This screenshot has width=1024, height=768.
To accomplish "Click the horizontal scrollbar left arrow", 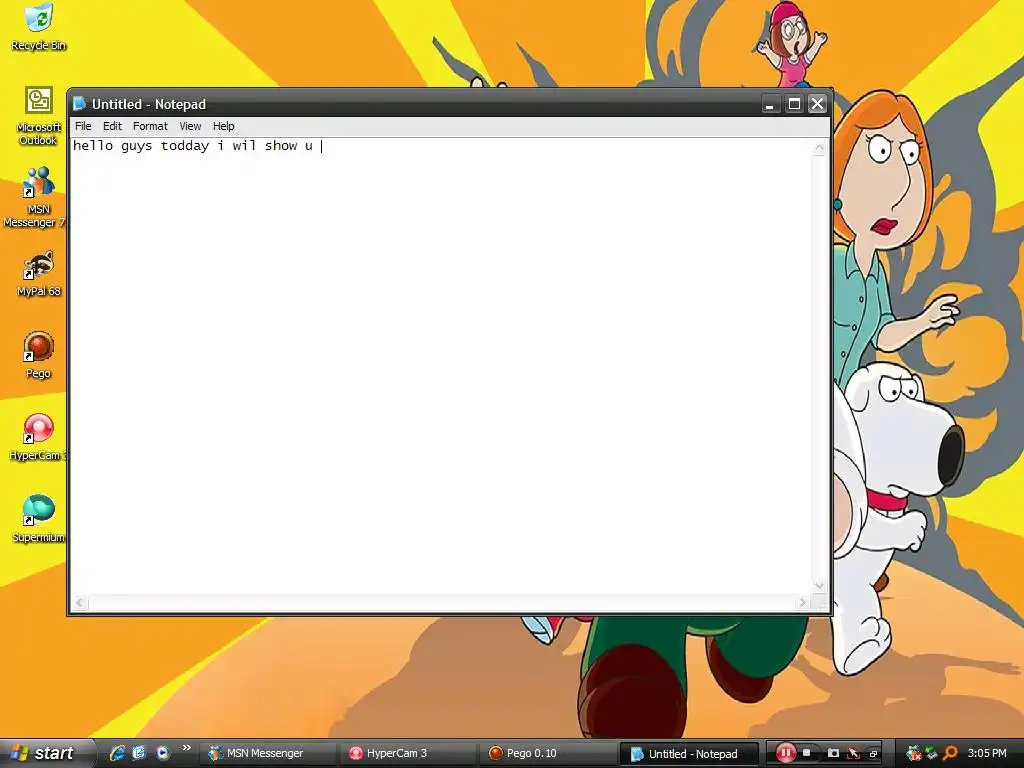I will tap(80, 603).
